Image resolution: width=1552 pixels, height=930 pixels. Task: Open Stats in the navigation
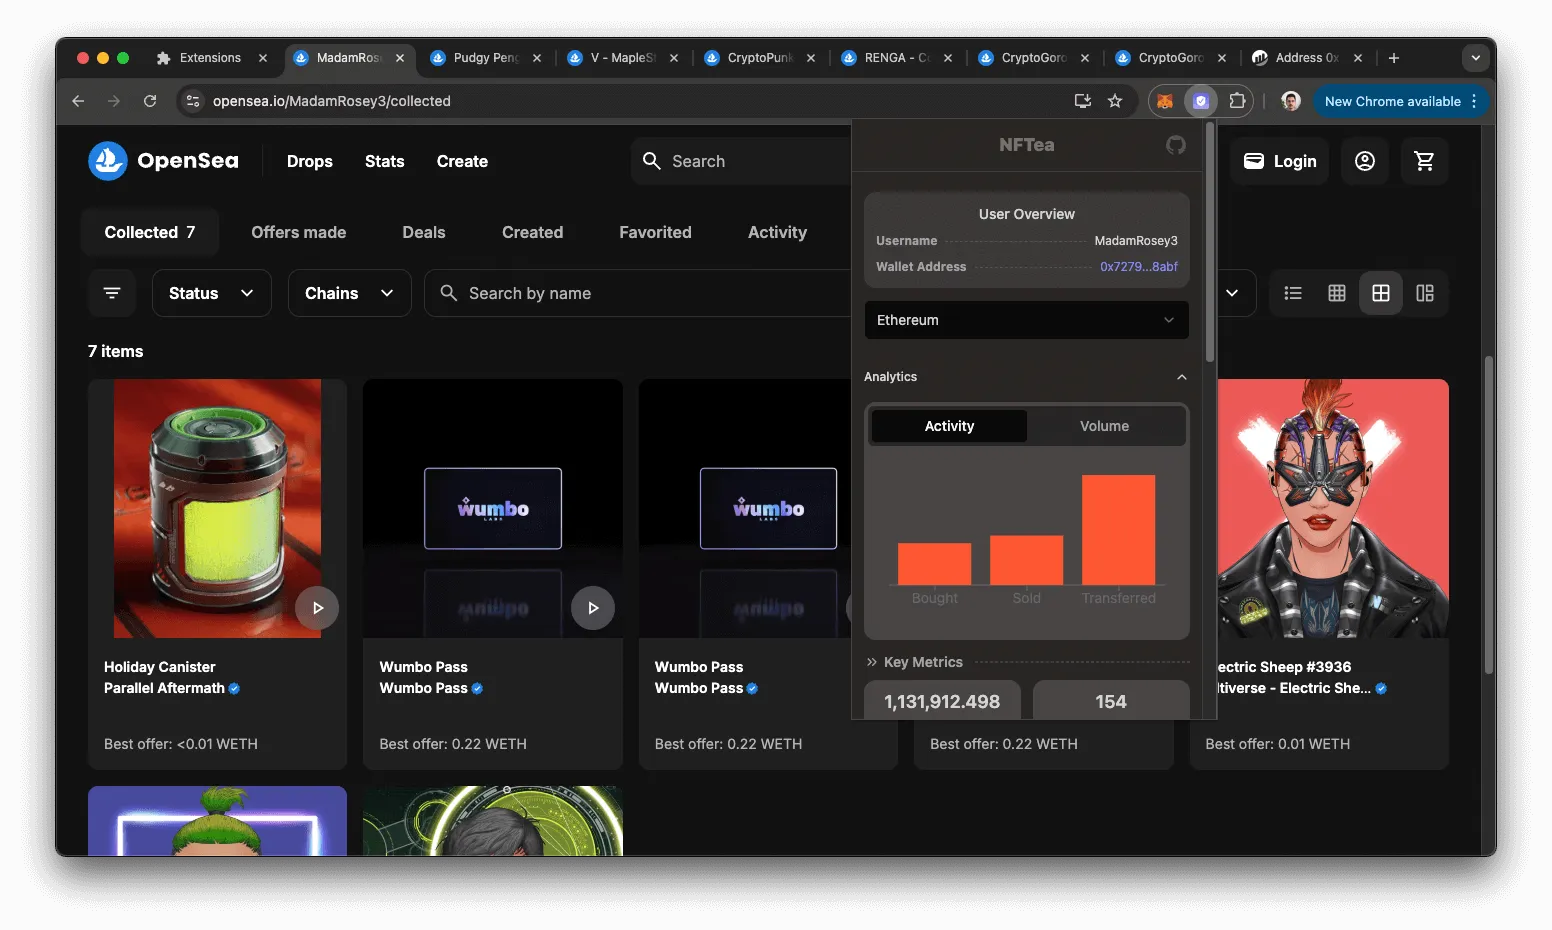(x=385, y=161)
